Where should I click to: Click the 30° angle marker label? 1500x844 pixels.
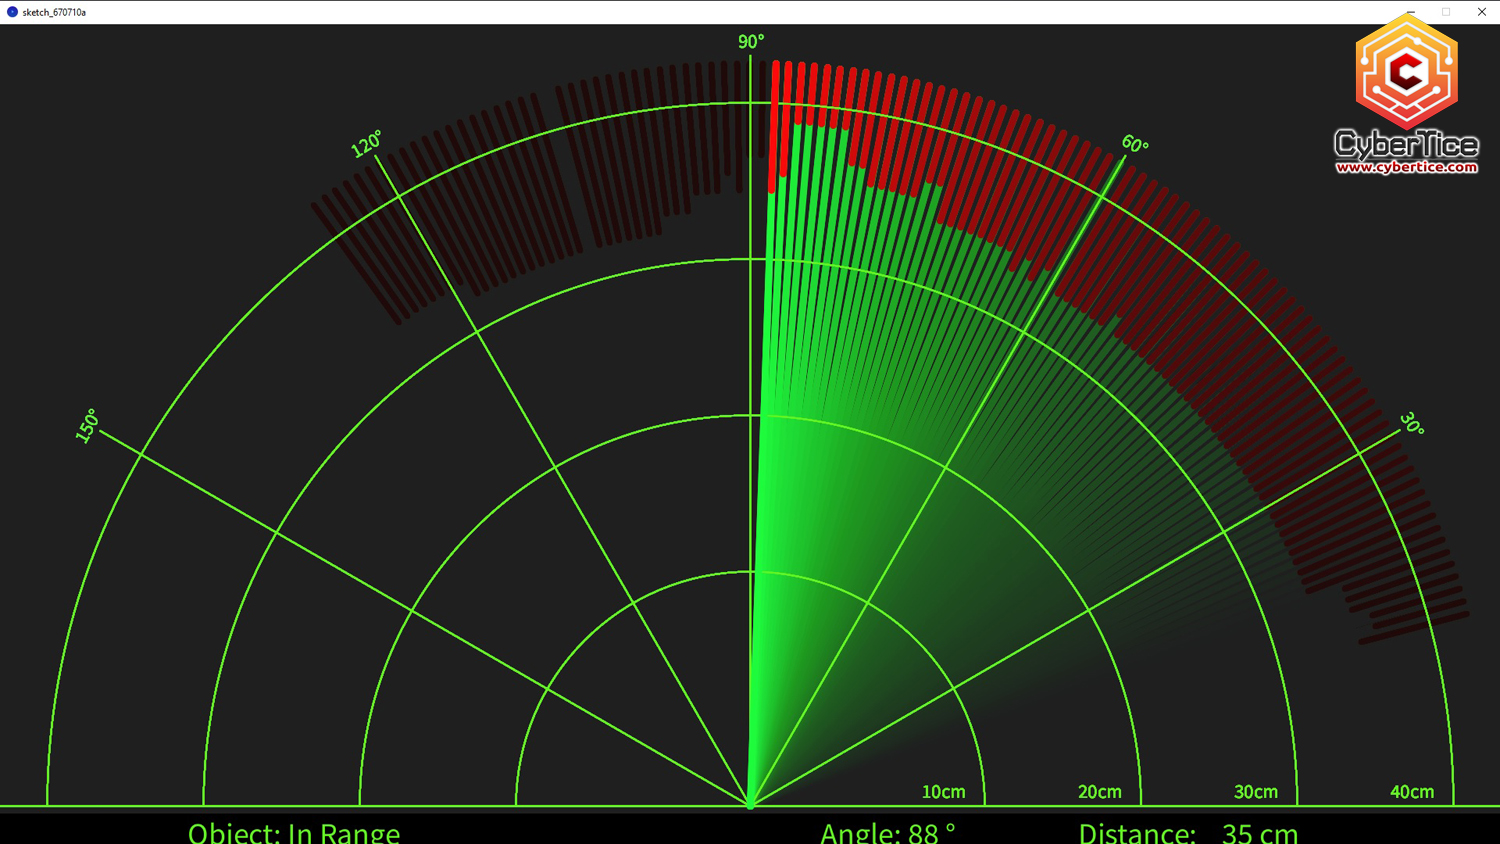pyautogui.click(x=1411, y=423)
